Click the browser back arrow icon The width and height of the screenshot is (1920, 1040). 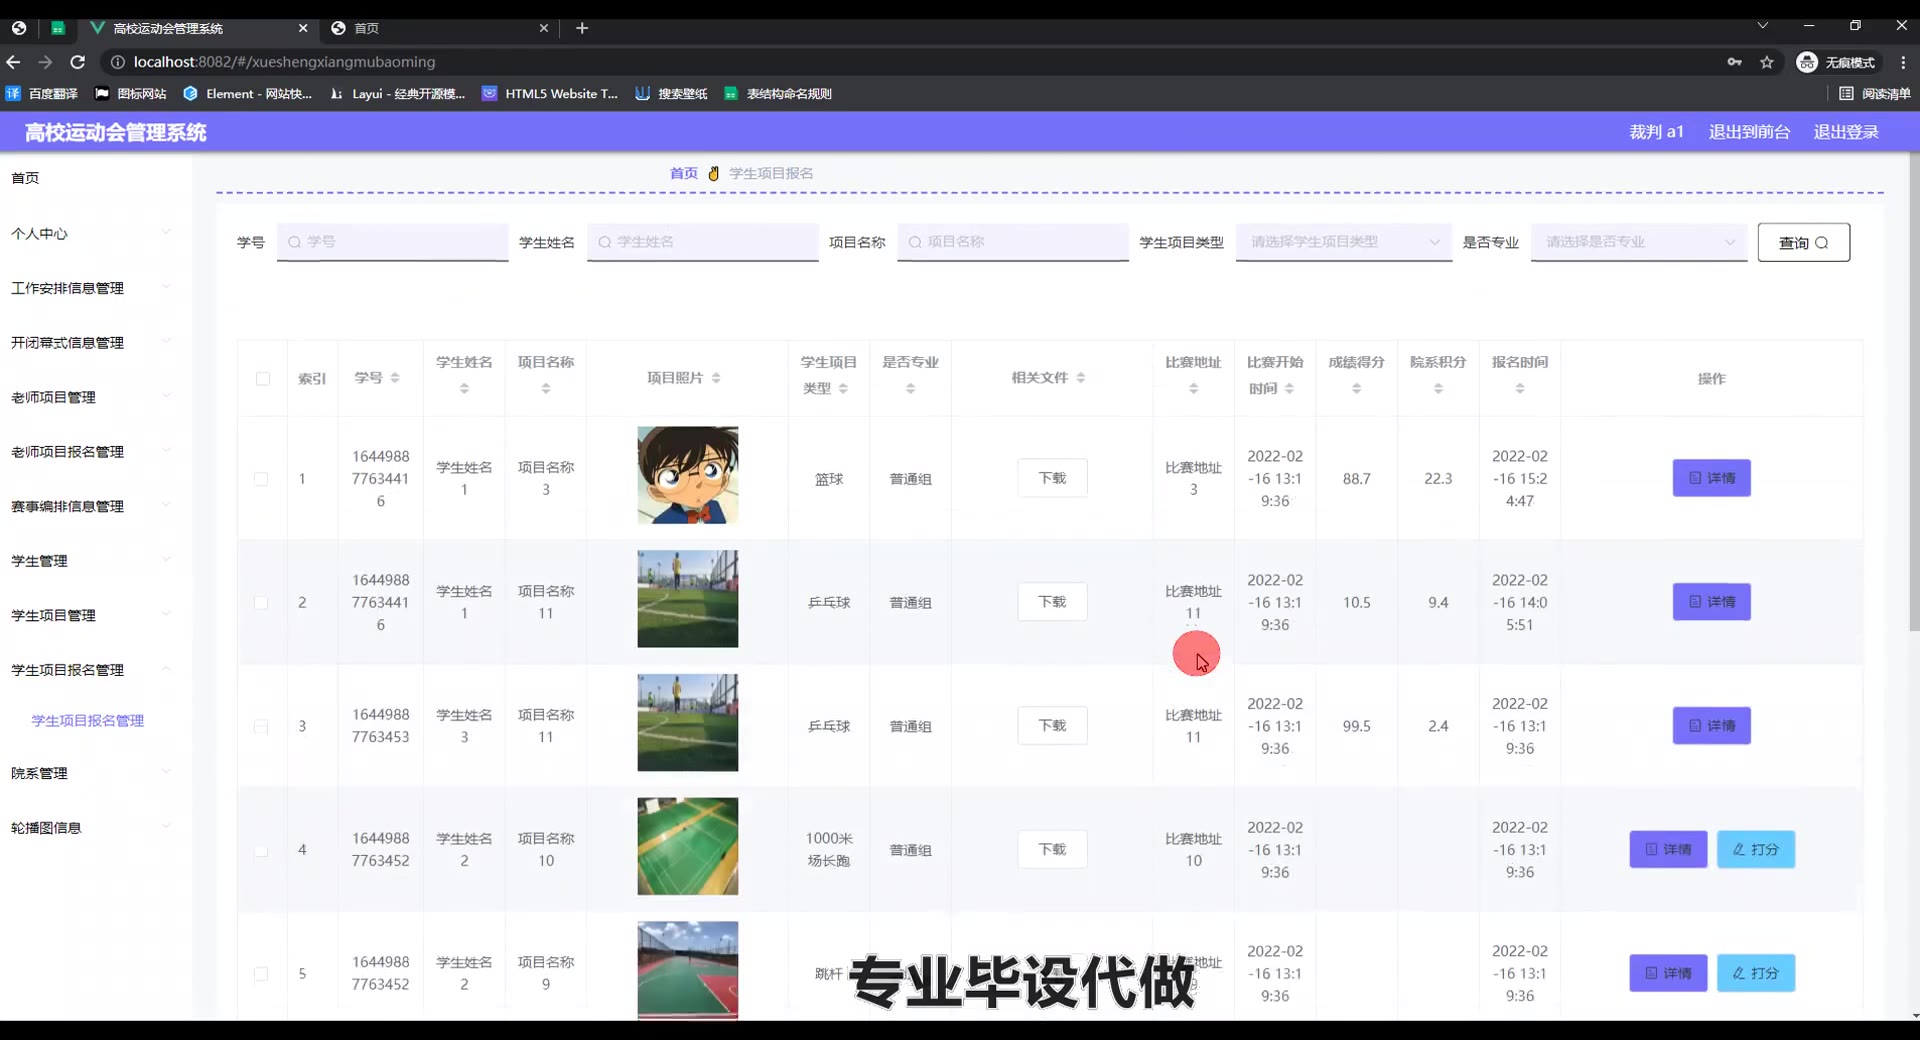point(14,62)
